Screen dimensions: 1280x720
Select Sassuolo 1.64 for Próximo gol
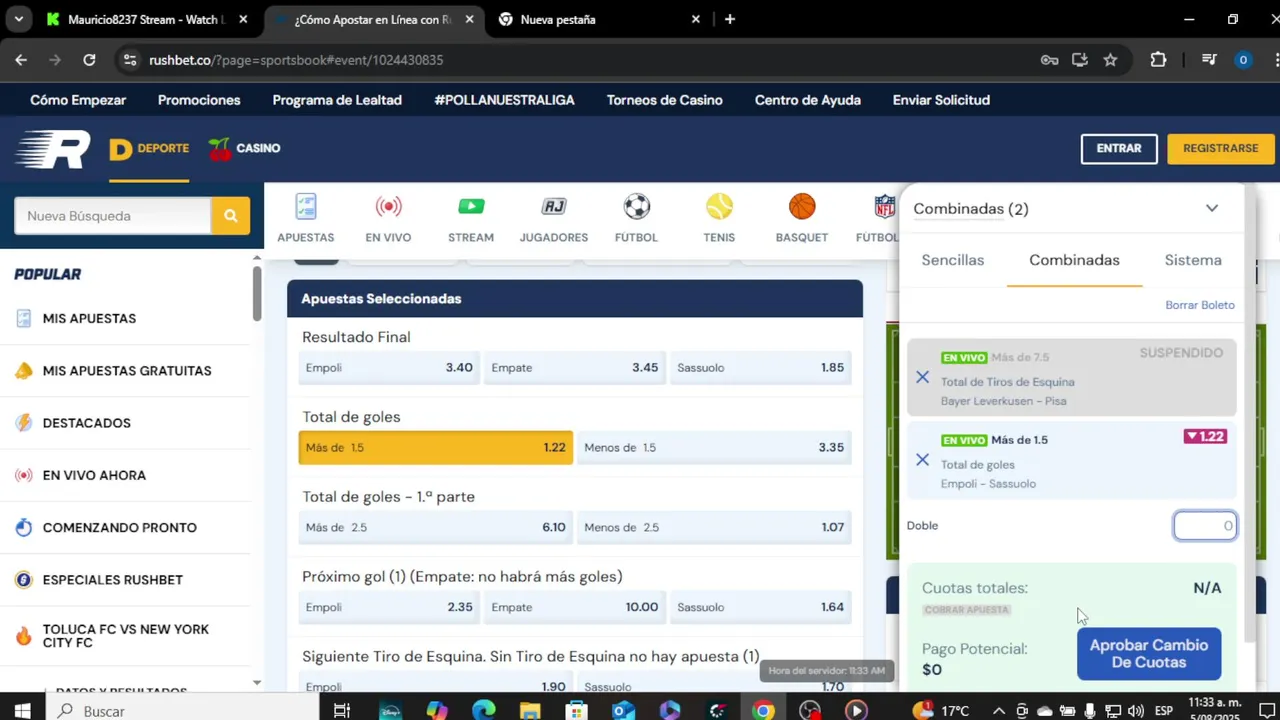pos(761,607)
